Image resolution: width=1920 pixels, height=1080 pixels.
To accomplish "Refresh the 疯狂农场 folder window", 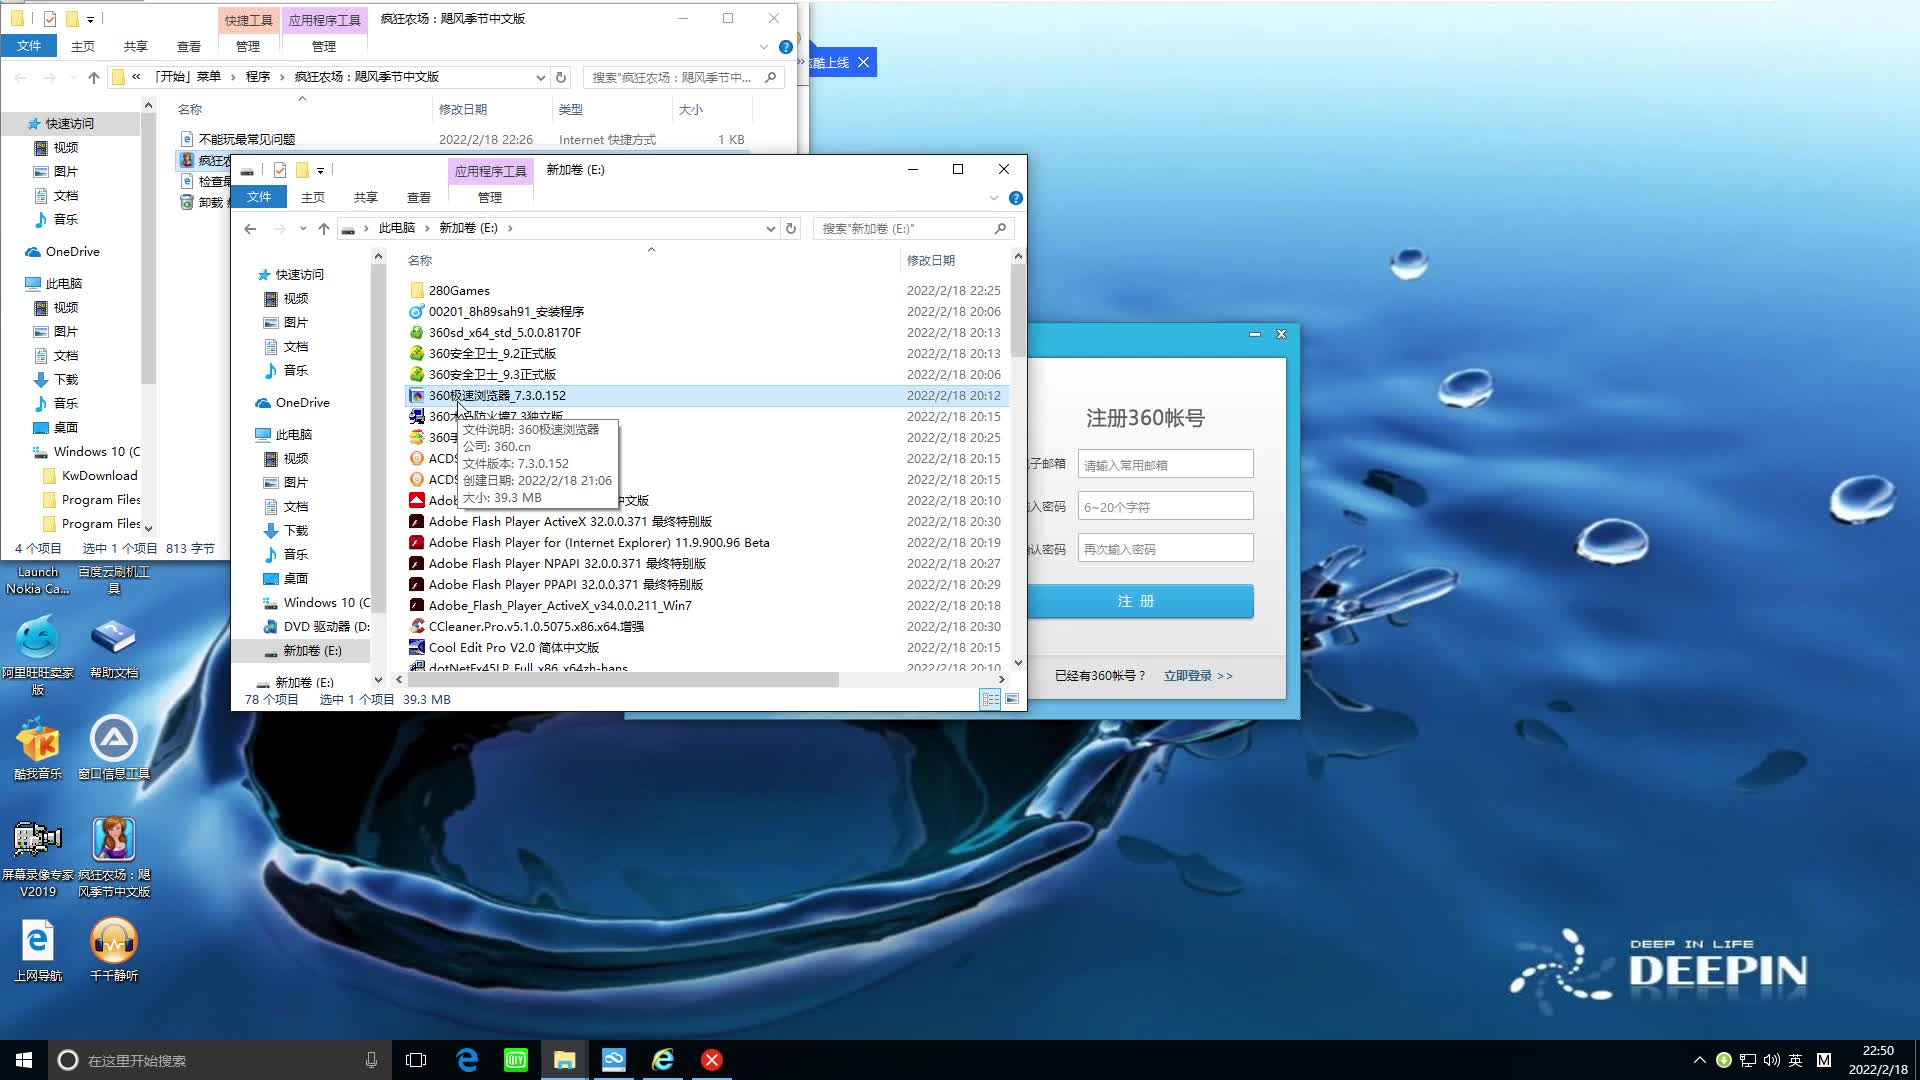I will tap(561, 77).
